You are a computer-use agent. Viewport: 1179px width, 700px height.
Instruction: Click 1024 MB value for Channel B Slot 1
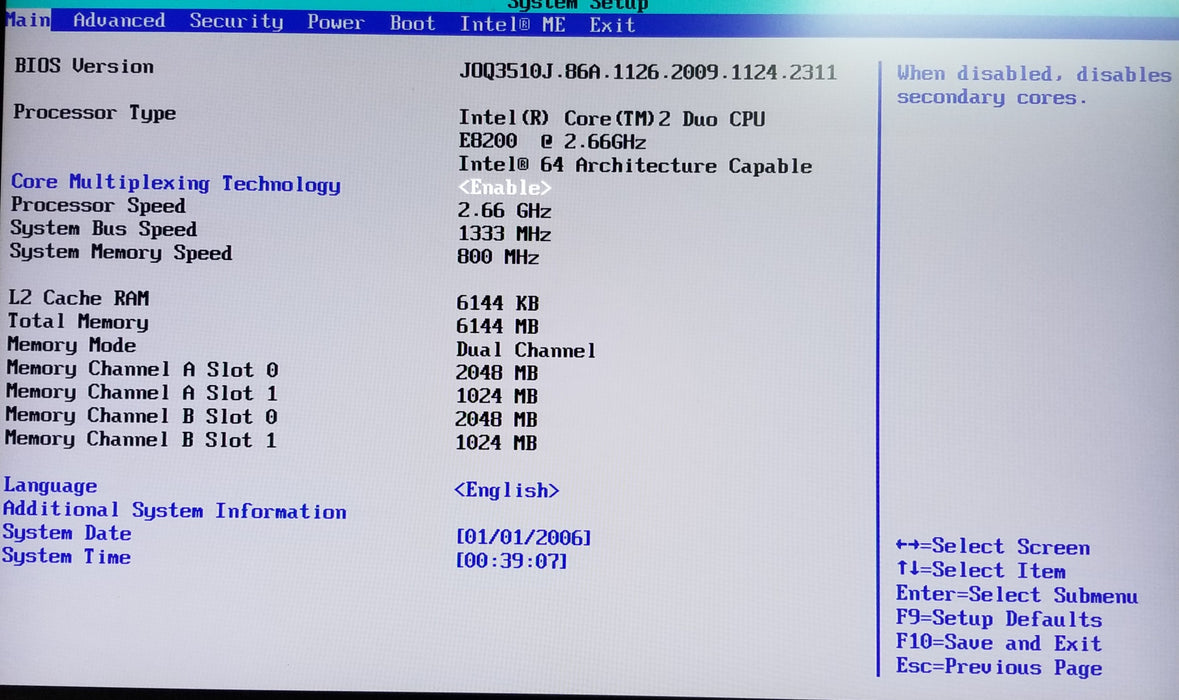(x=496, y=443)
